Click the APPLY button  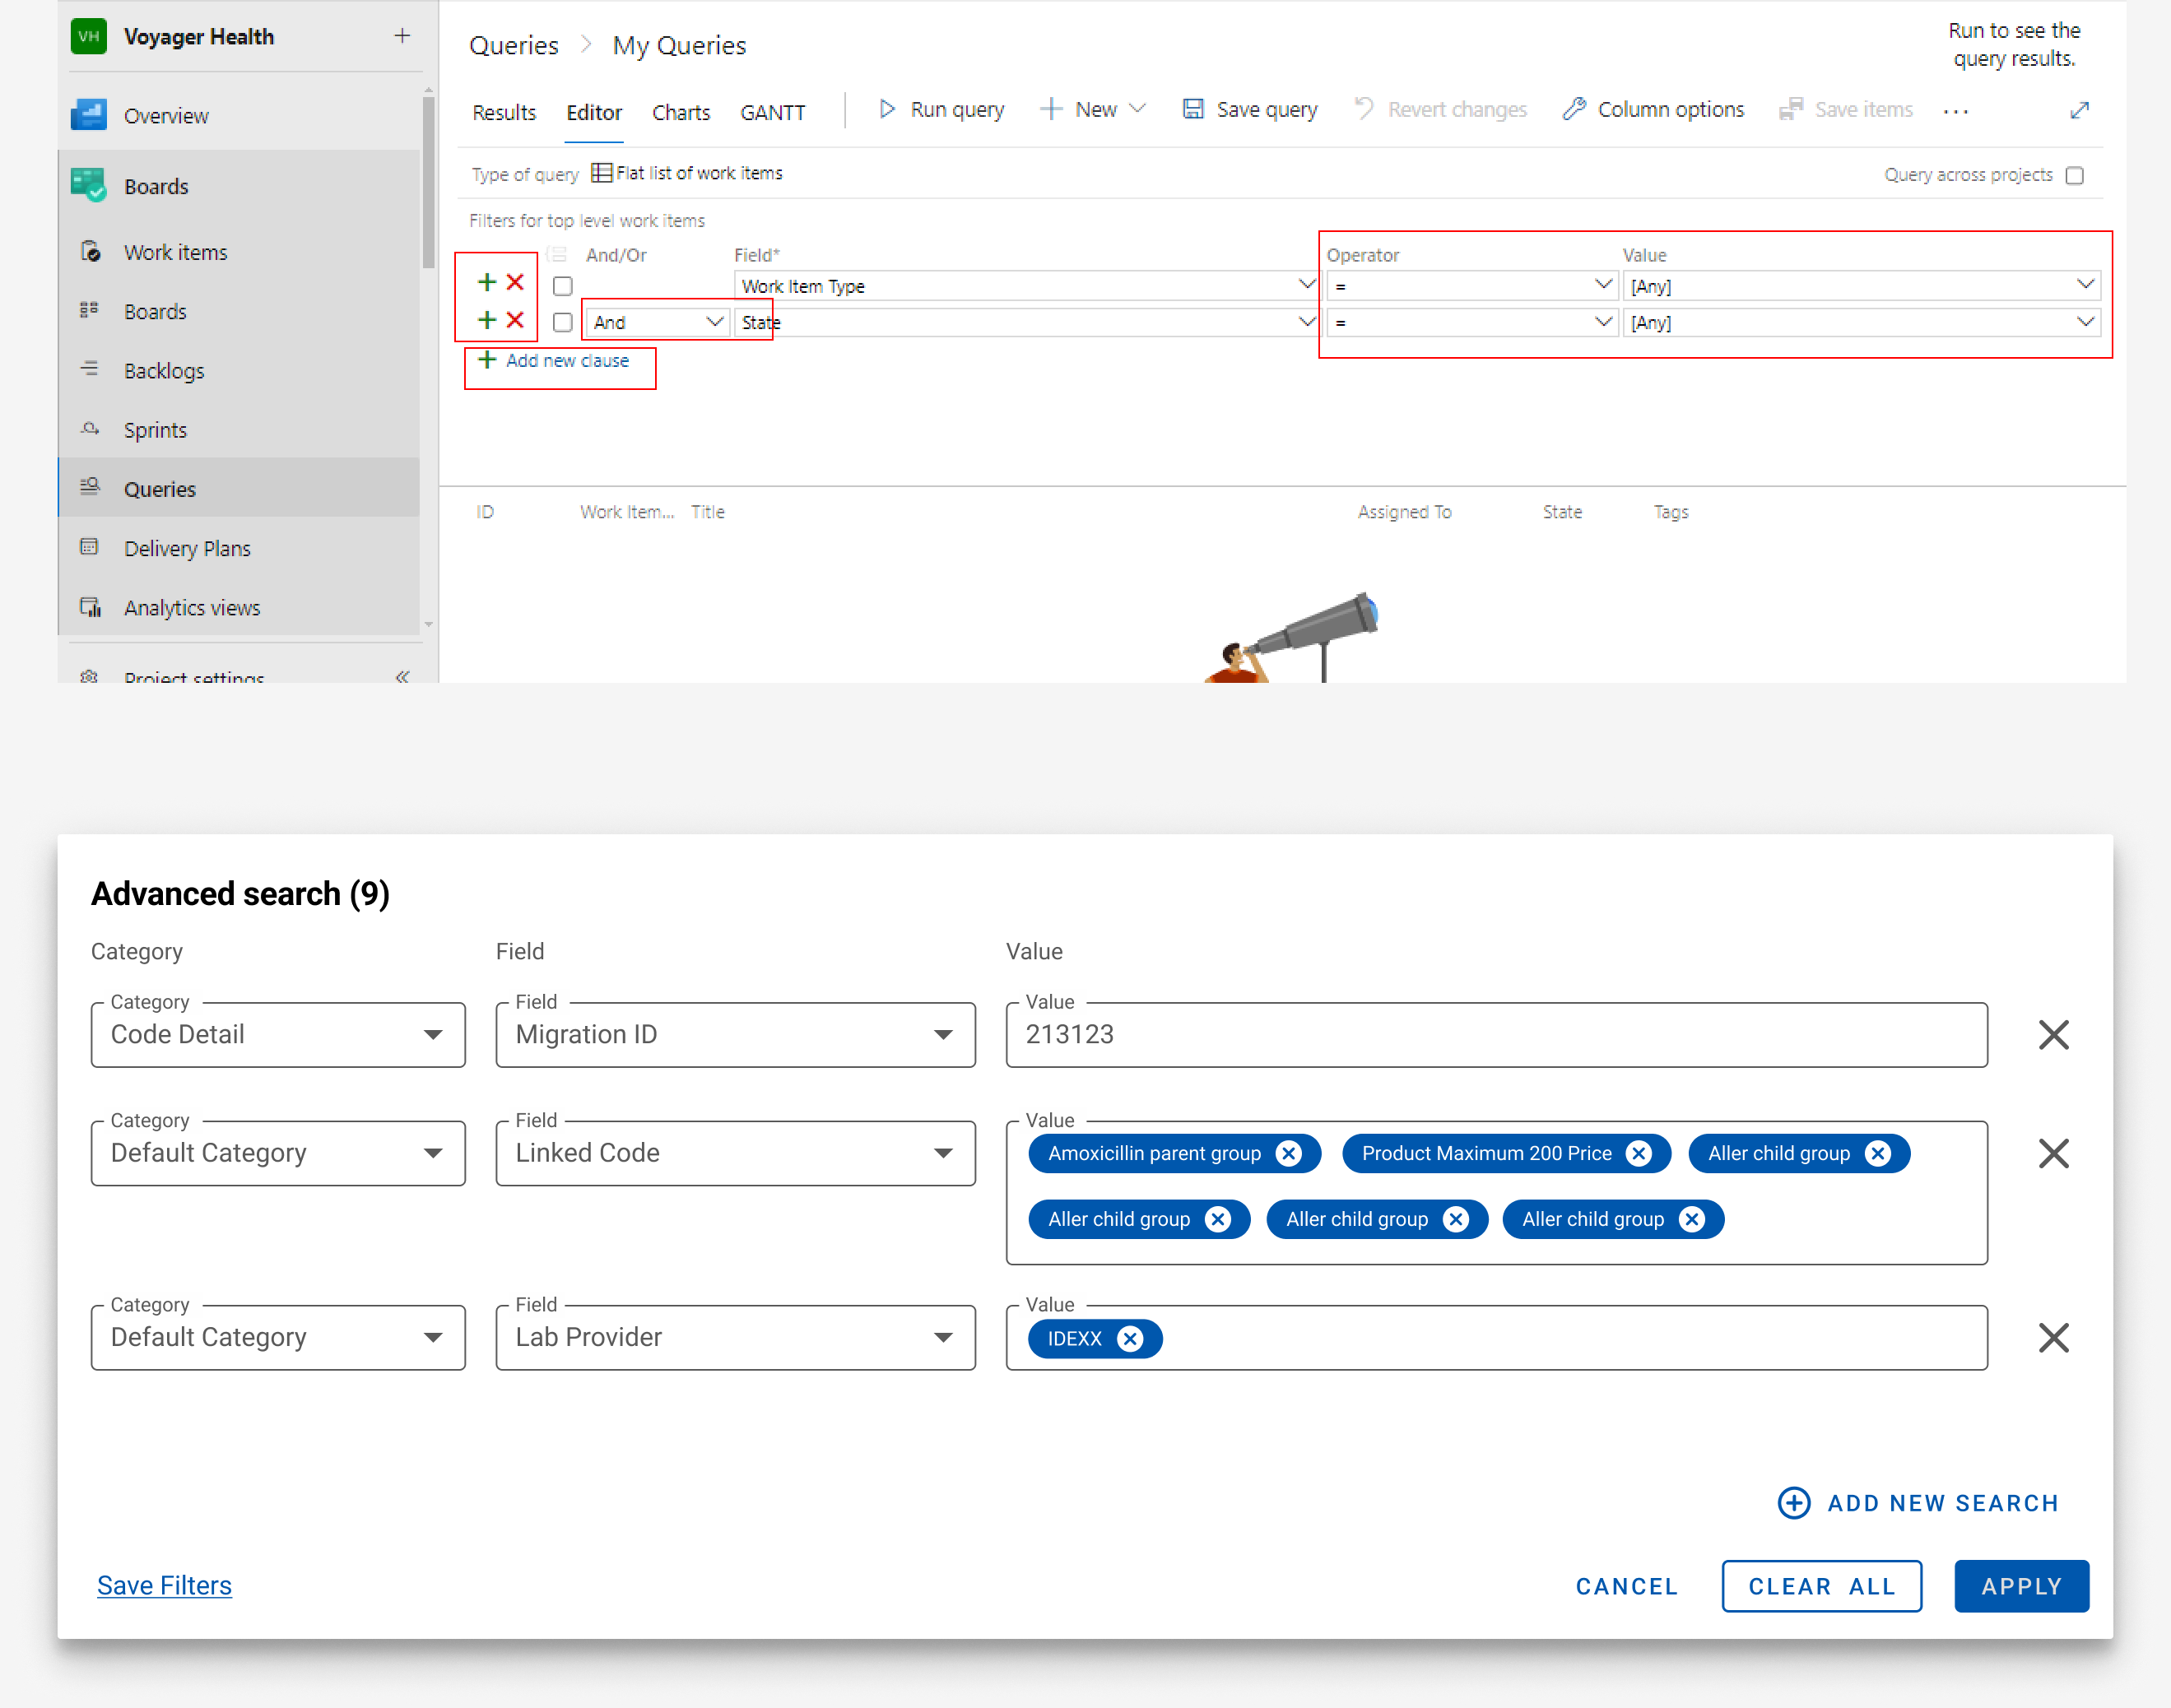[2021, 1586]
